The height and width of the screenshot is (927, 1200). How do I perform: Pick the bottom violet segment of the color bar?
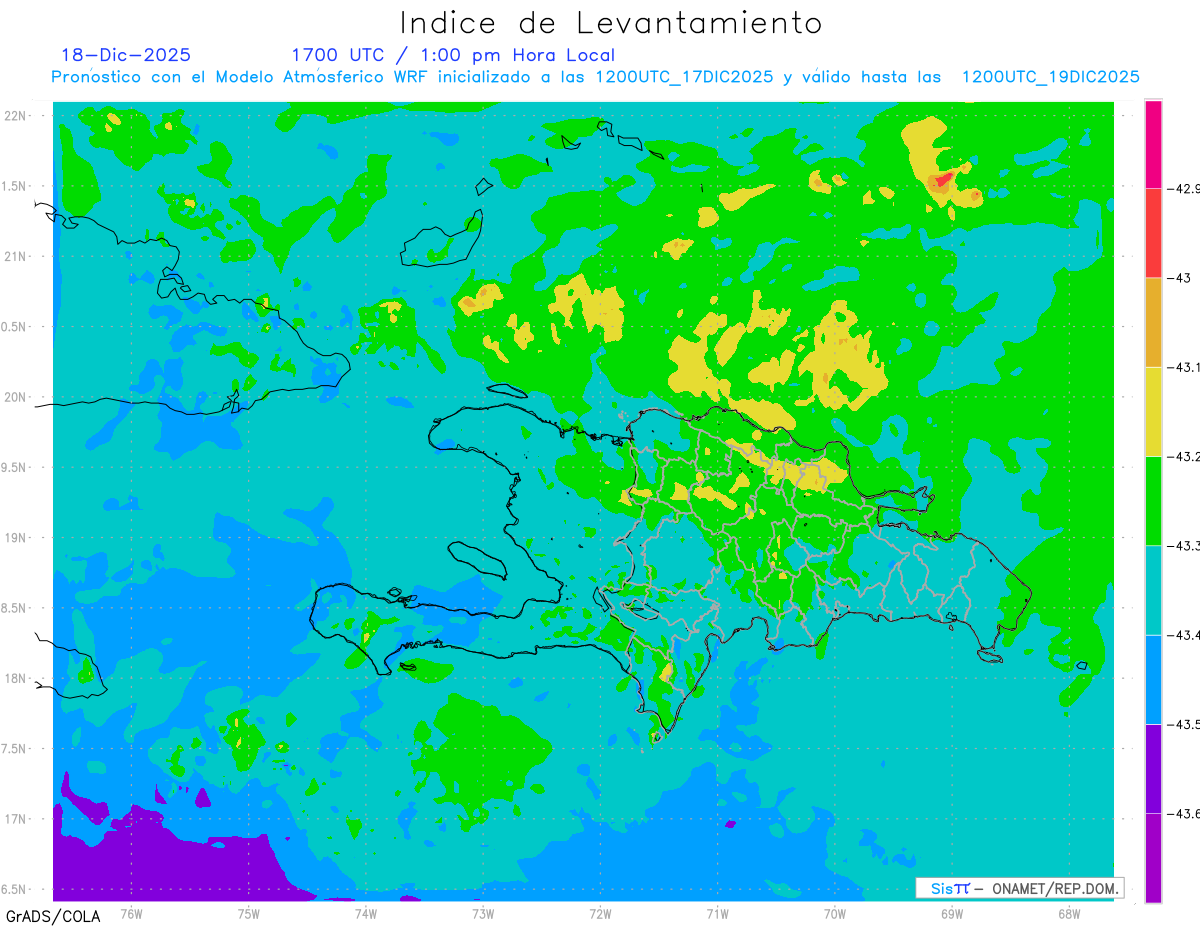click(x=1153, y=857)
